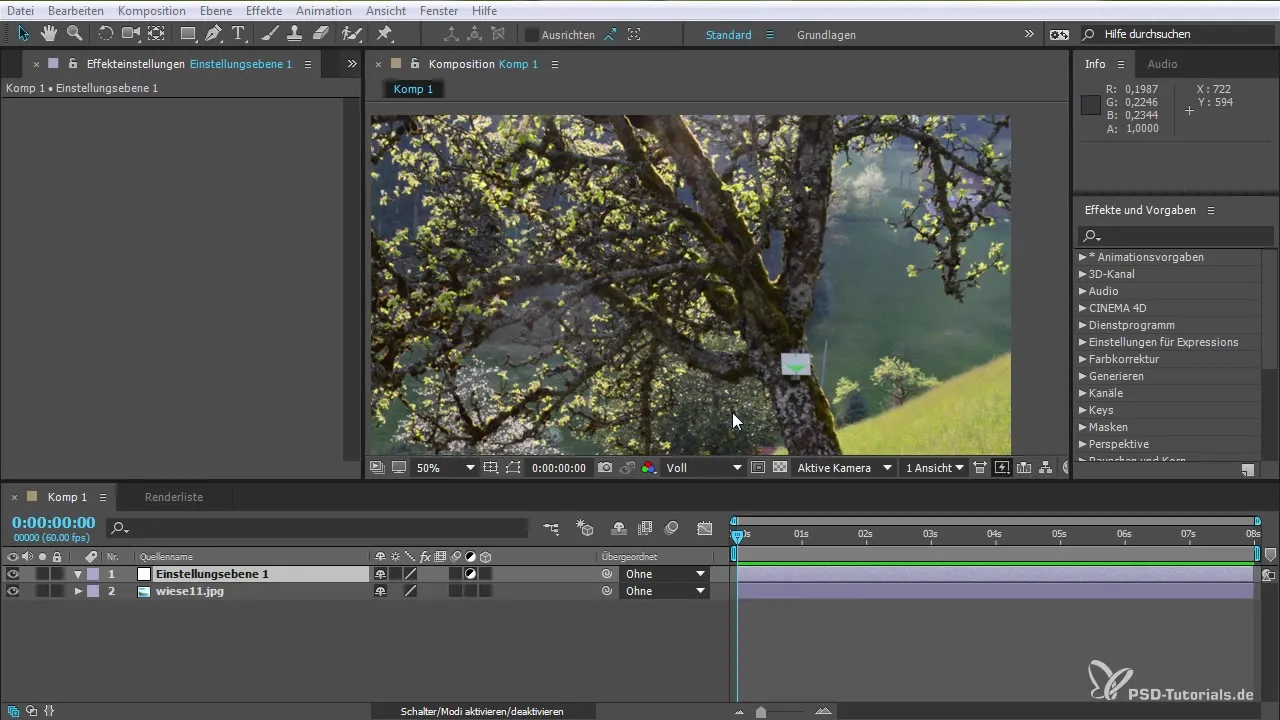
Task: Select the Clone Stamp tool
Action: pos(295,34)
